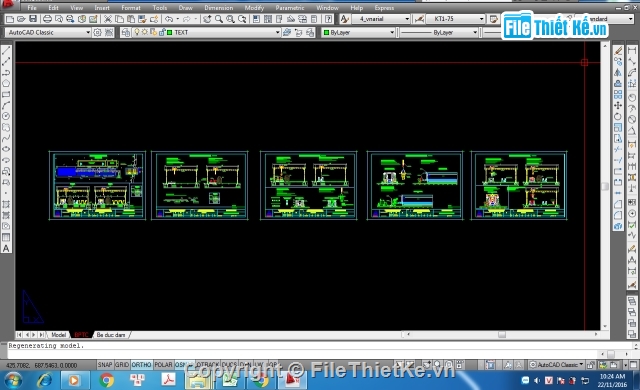Toggle GRID display in the status bar

pos(122,365)
